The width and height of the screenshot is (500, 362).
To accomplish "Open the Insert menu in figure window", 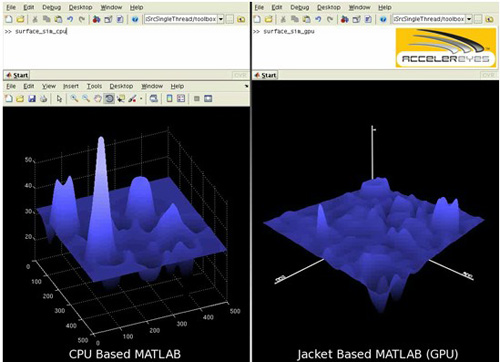I will tap(71, 86).
